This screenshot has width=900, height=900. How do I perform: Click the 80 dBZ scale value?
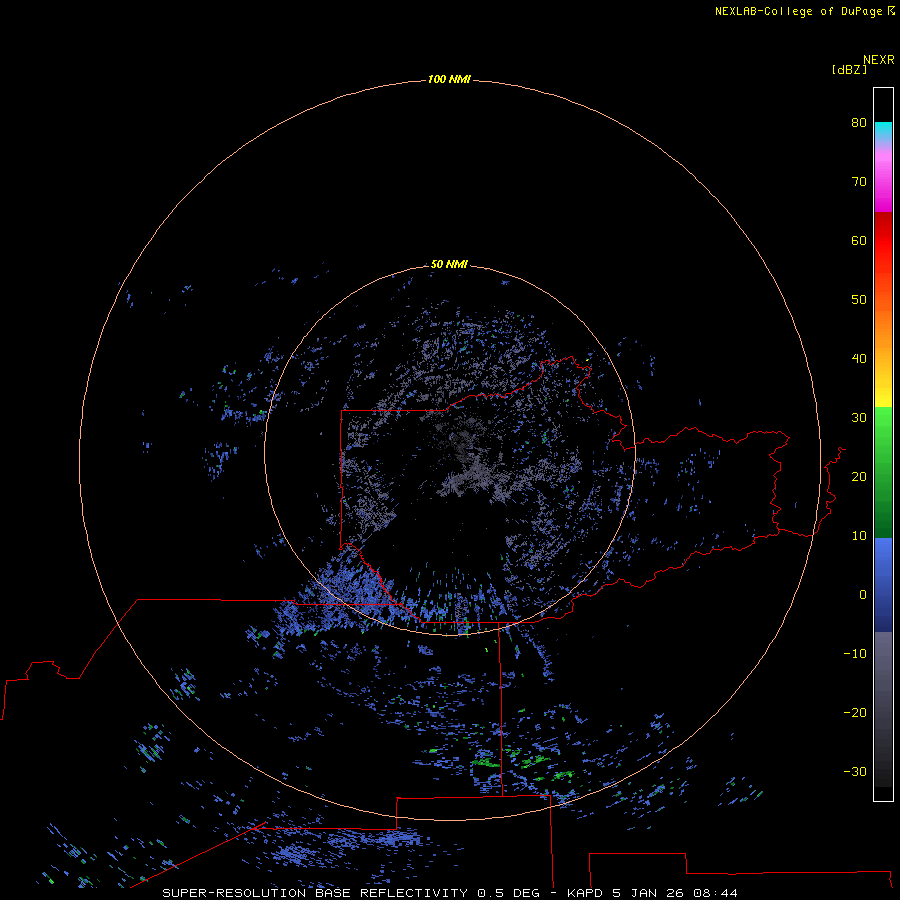click(x=859, y=122)
